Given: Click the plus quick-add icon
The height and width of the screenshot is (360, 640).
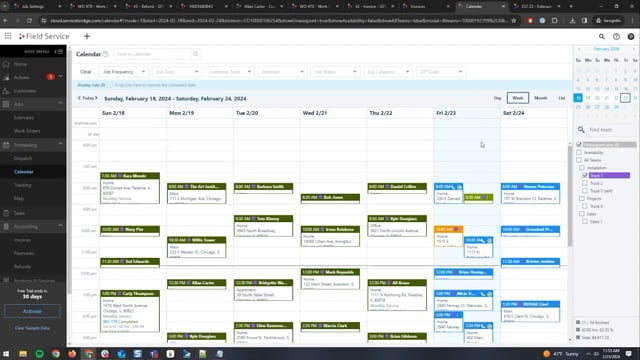Looking at the screenshot, I should coord(87,36).
